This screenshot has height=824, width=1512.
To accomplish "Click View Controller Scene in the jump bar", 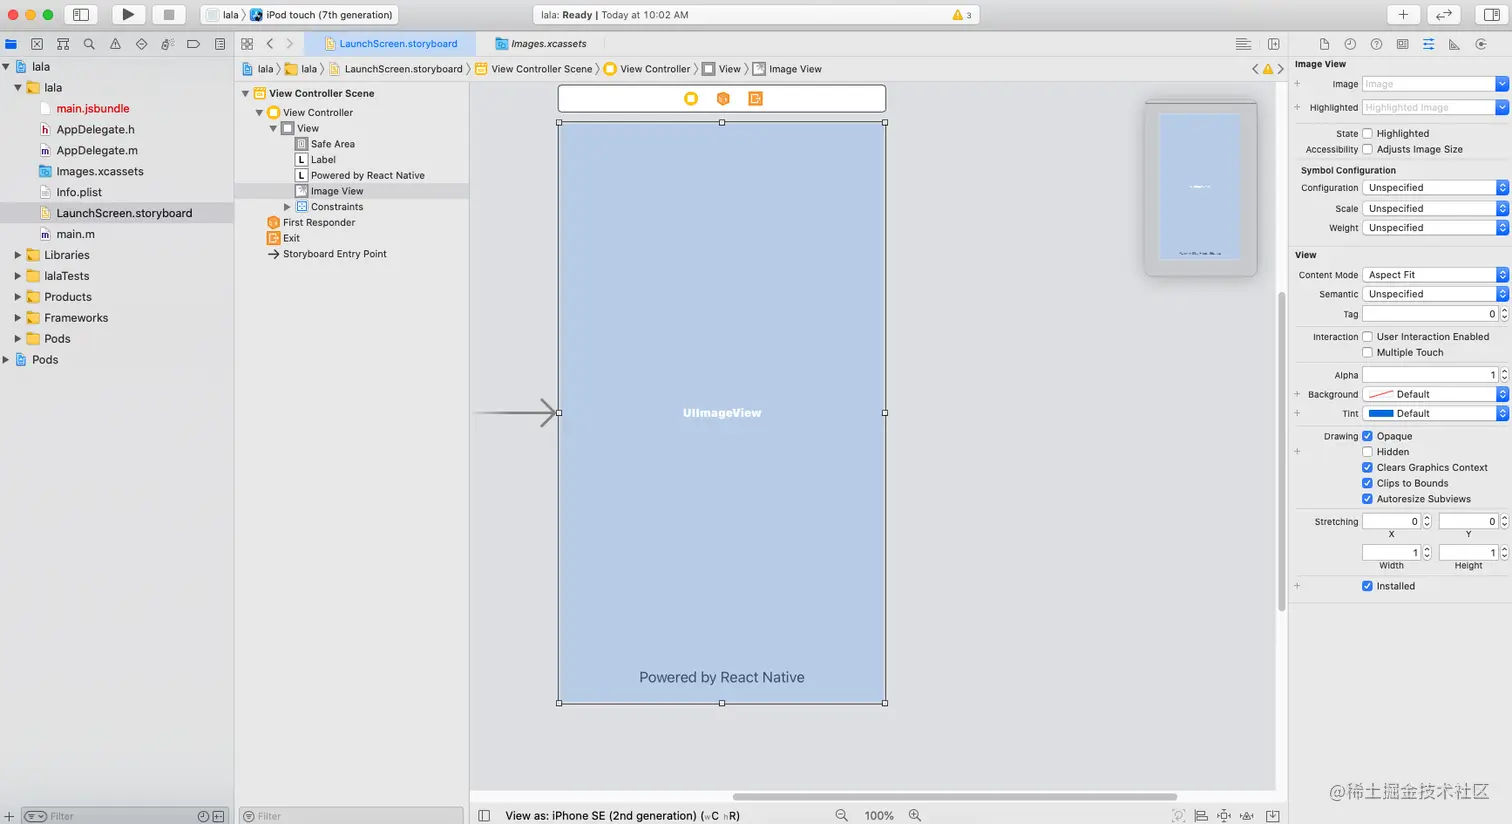I will [534, 69].
